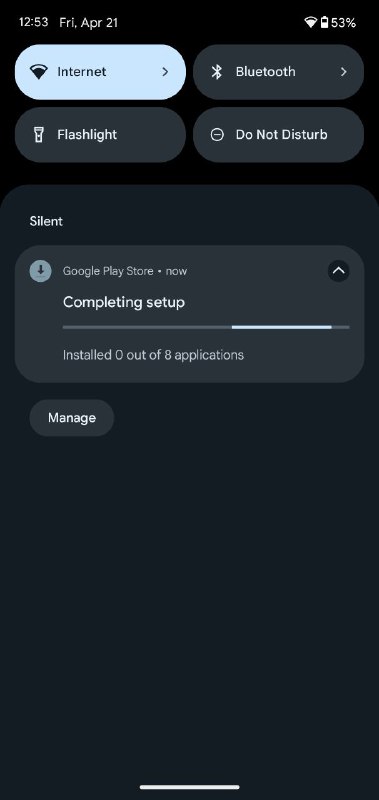Screen dimensions: 379x800
Task: Tap the Wi-Fi icon in Internet tile
Action: tap(38, 72)
